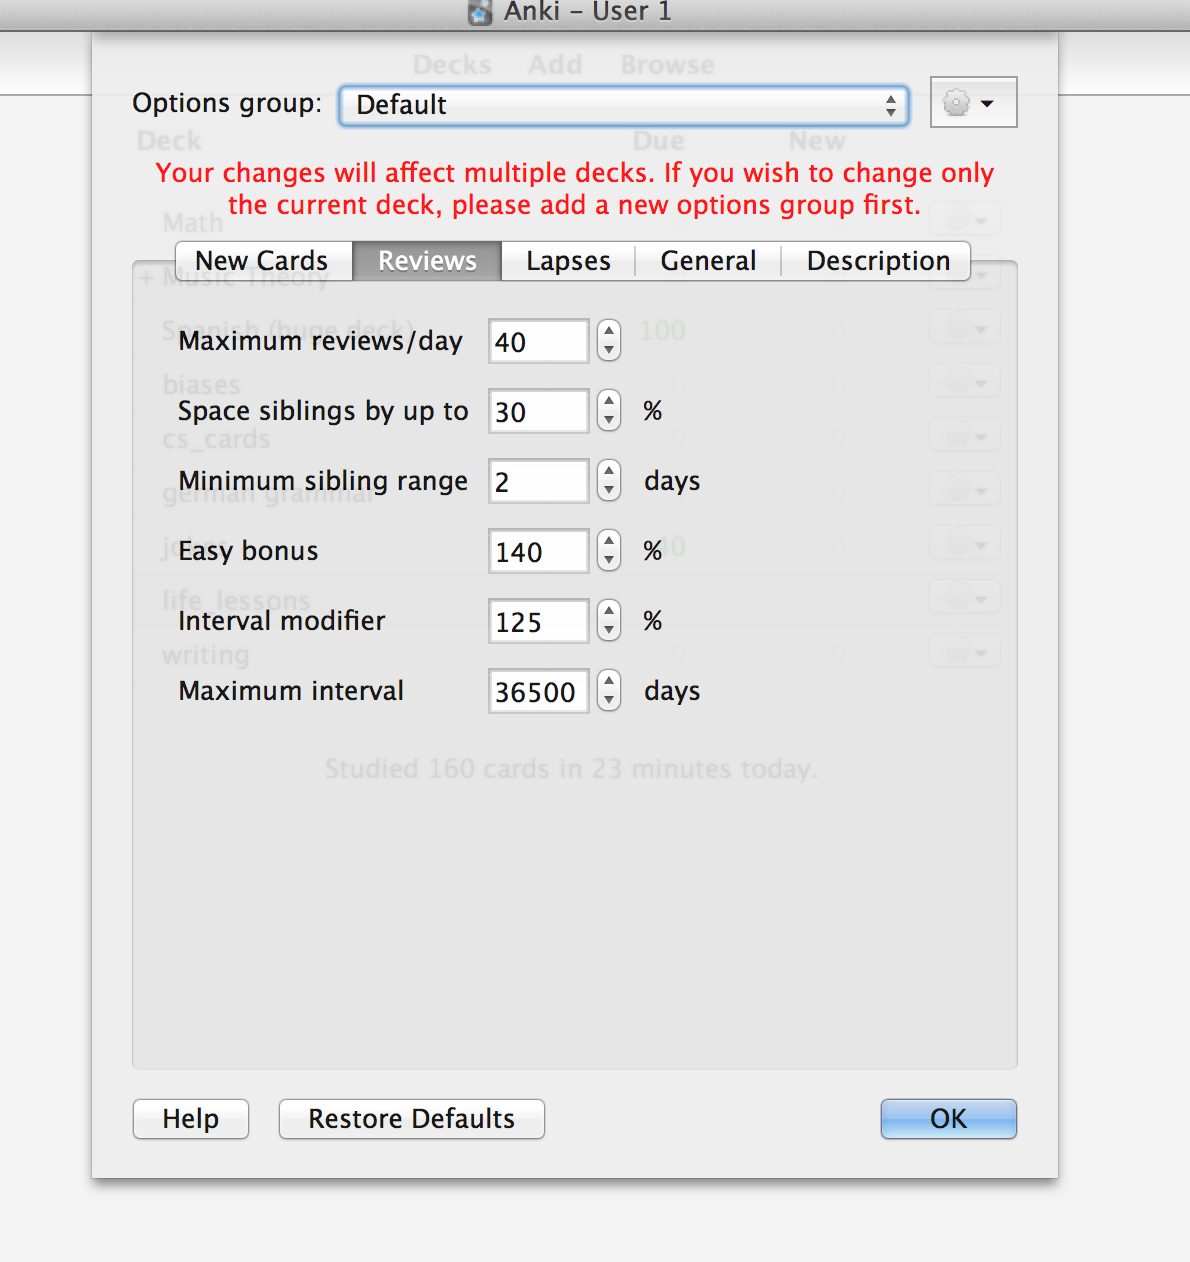Viewport: 1190px width, 1262px height.
Task: Increase Maximum reviews/day with stepper
Action: pyautogui.click(x=609, y=332)
